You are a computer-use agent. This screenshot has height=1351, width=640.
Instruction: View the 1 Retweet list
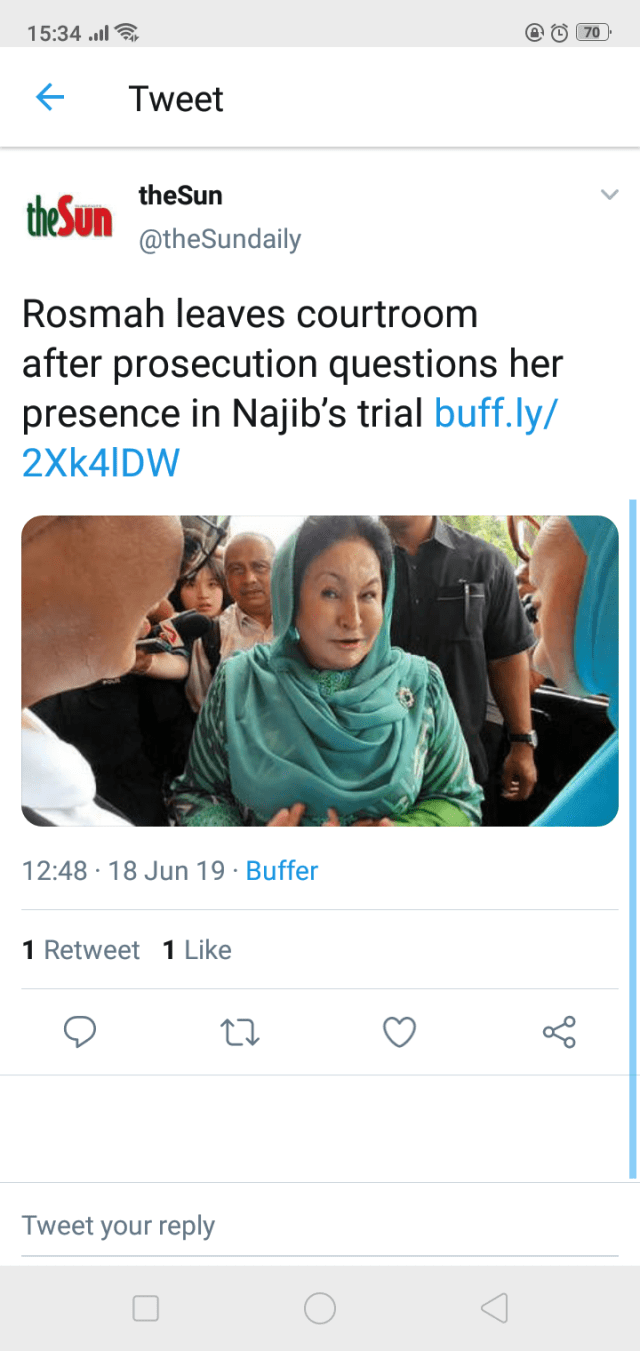tap(81, 949)
